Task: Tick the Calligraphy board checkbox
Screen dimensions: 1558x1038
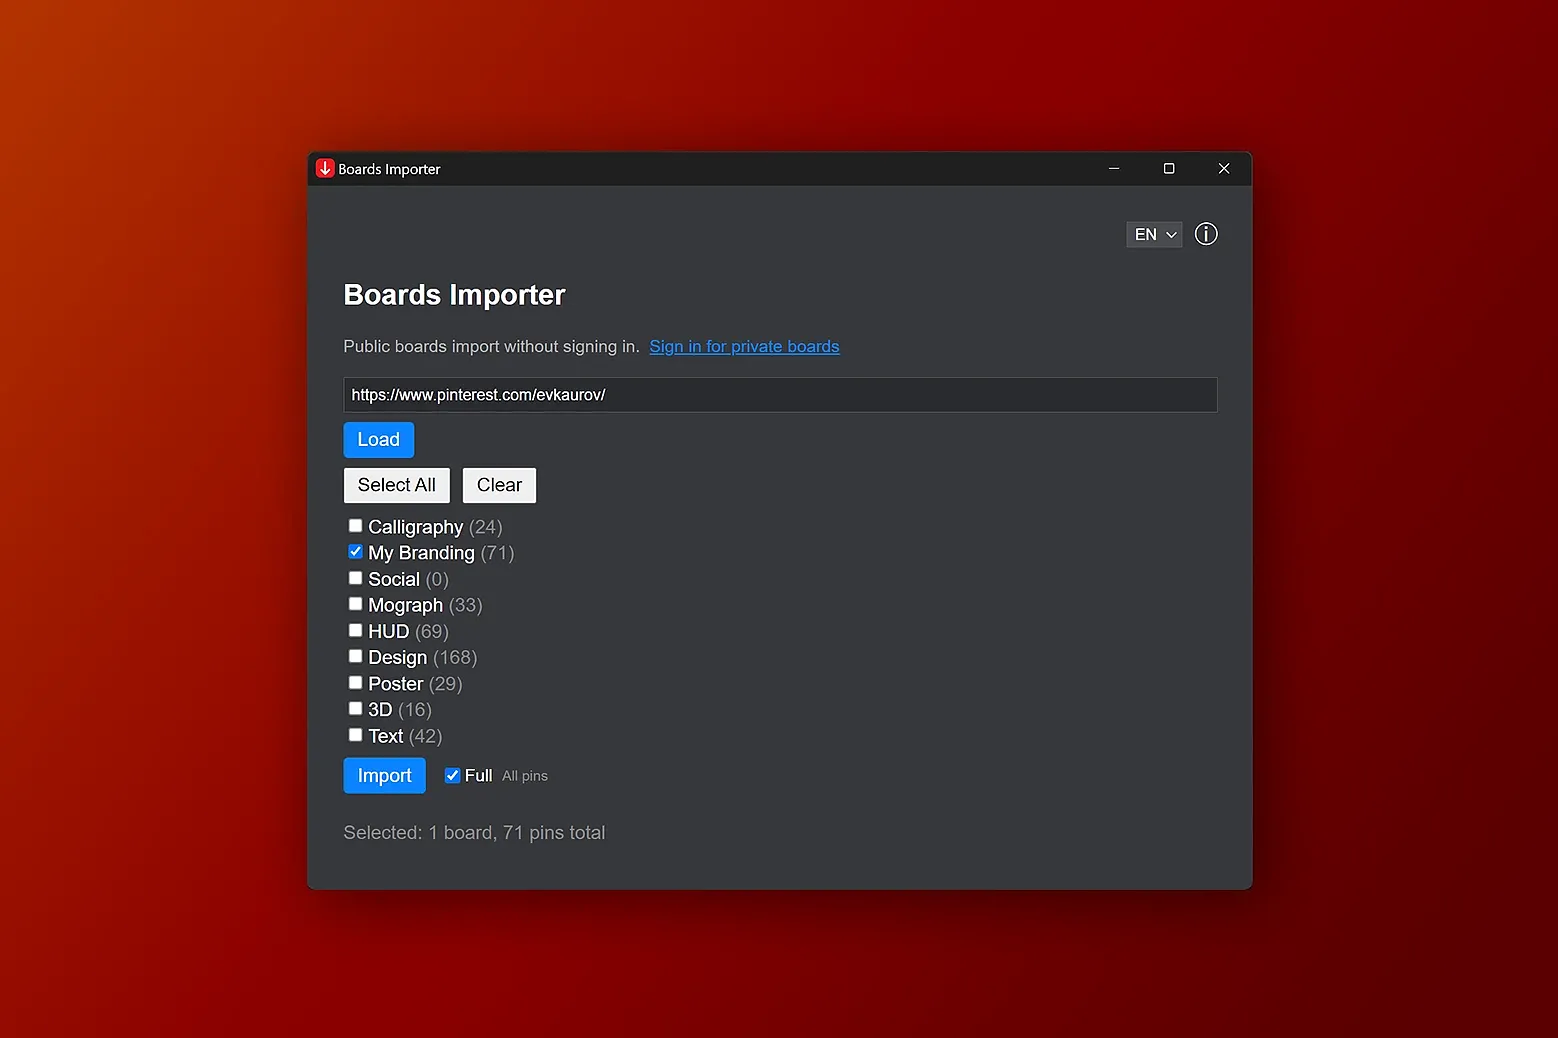Action: [355, 526]
